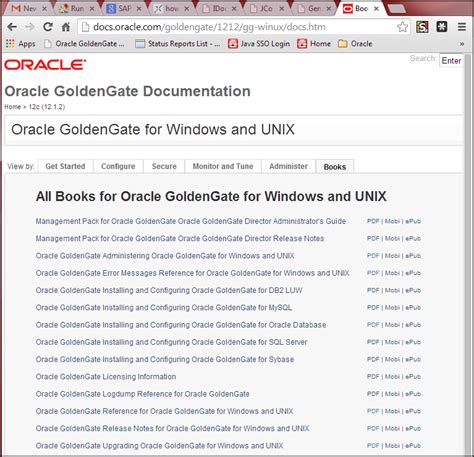The image size is (474, 457).
Task: Select the Secure view tab
Action: (x=164, y=166)
